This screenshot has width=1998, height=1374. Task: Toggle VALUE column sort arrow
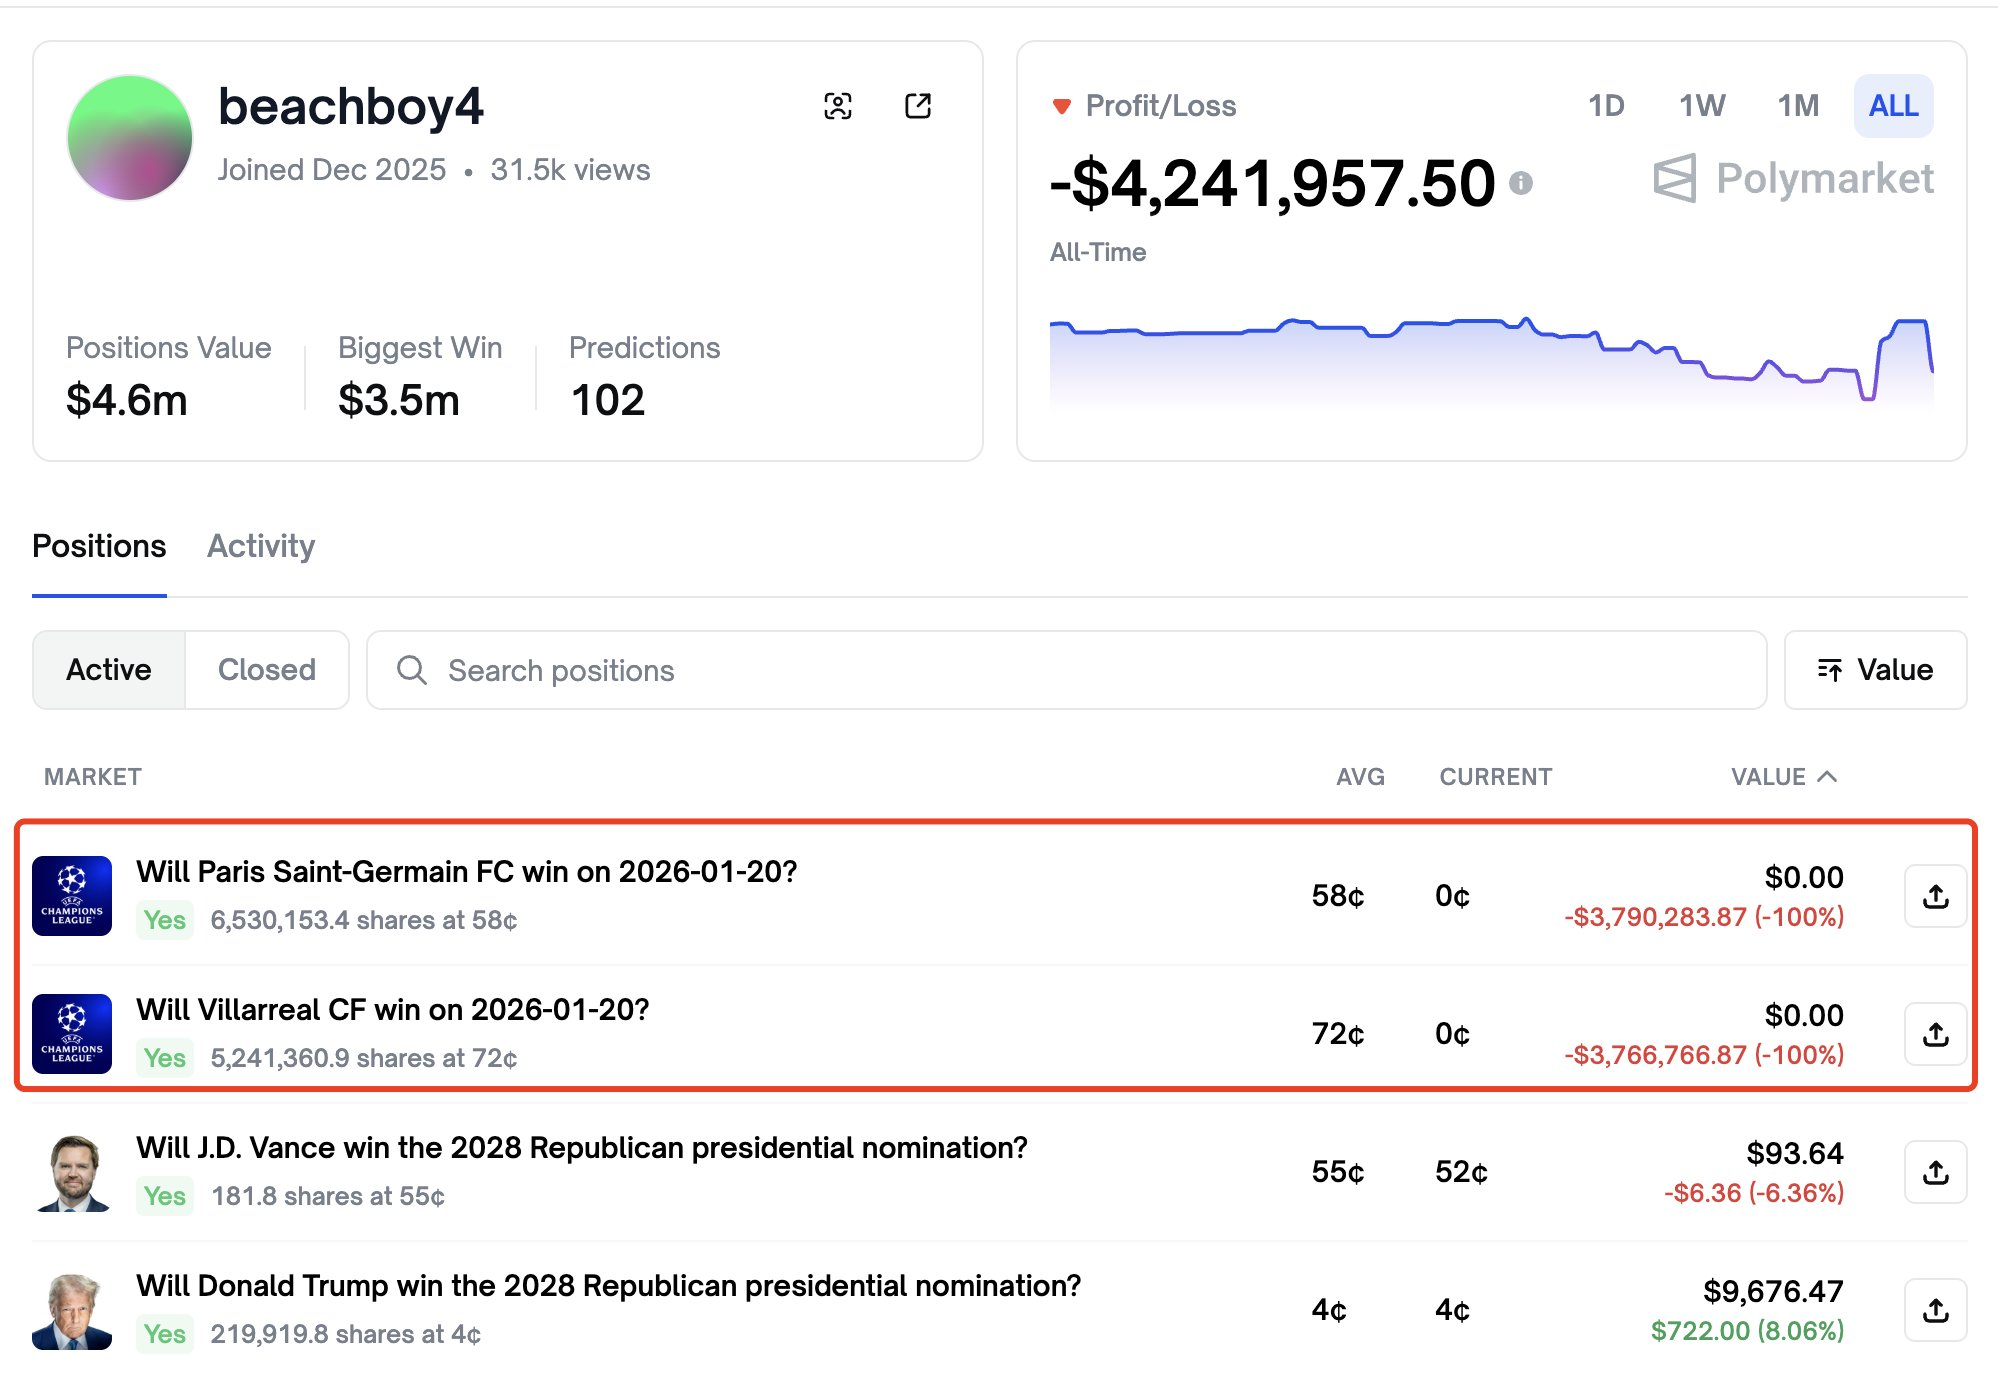[x=1827, y=777]
